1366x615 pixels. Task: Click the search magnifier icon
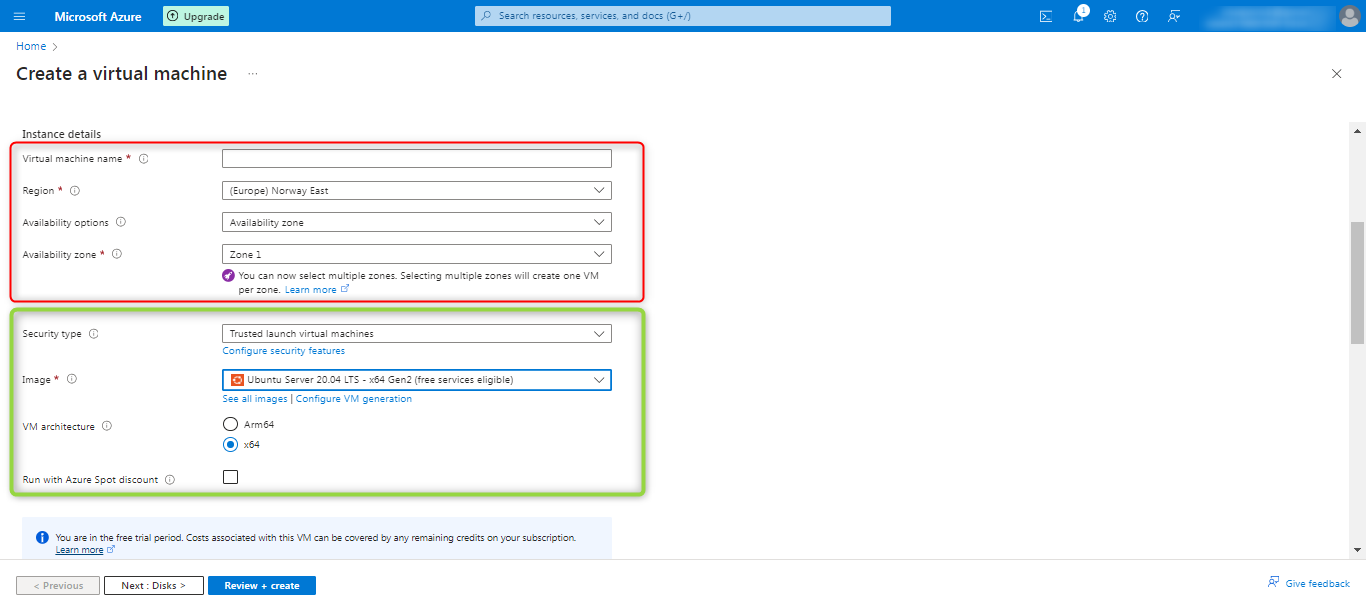coord(487,16)
